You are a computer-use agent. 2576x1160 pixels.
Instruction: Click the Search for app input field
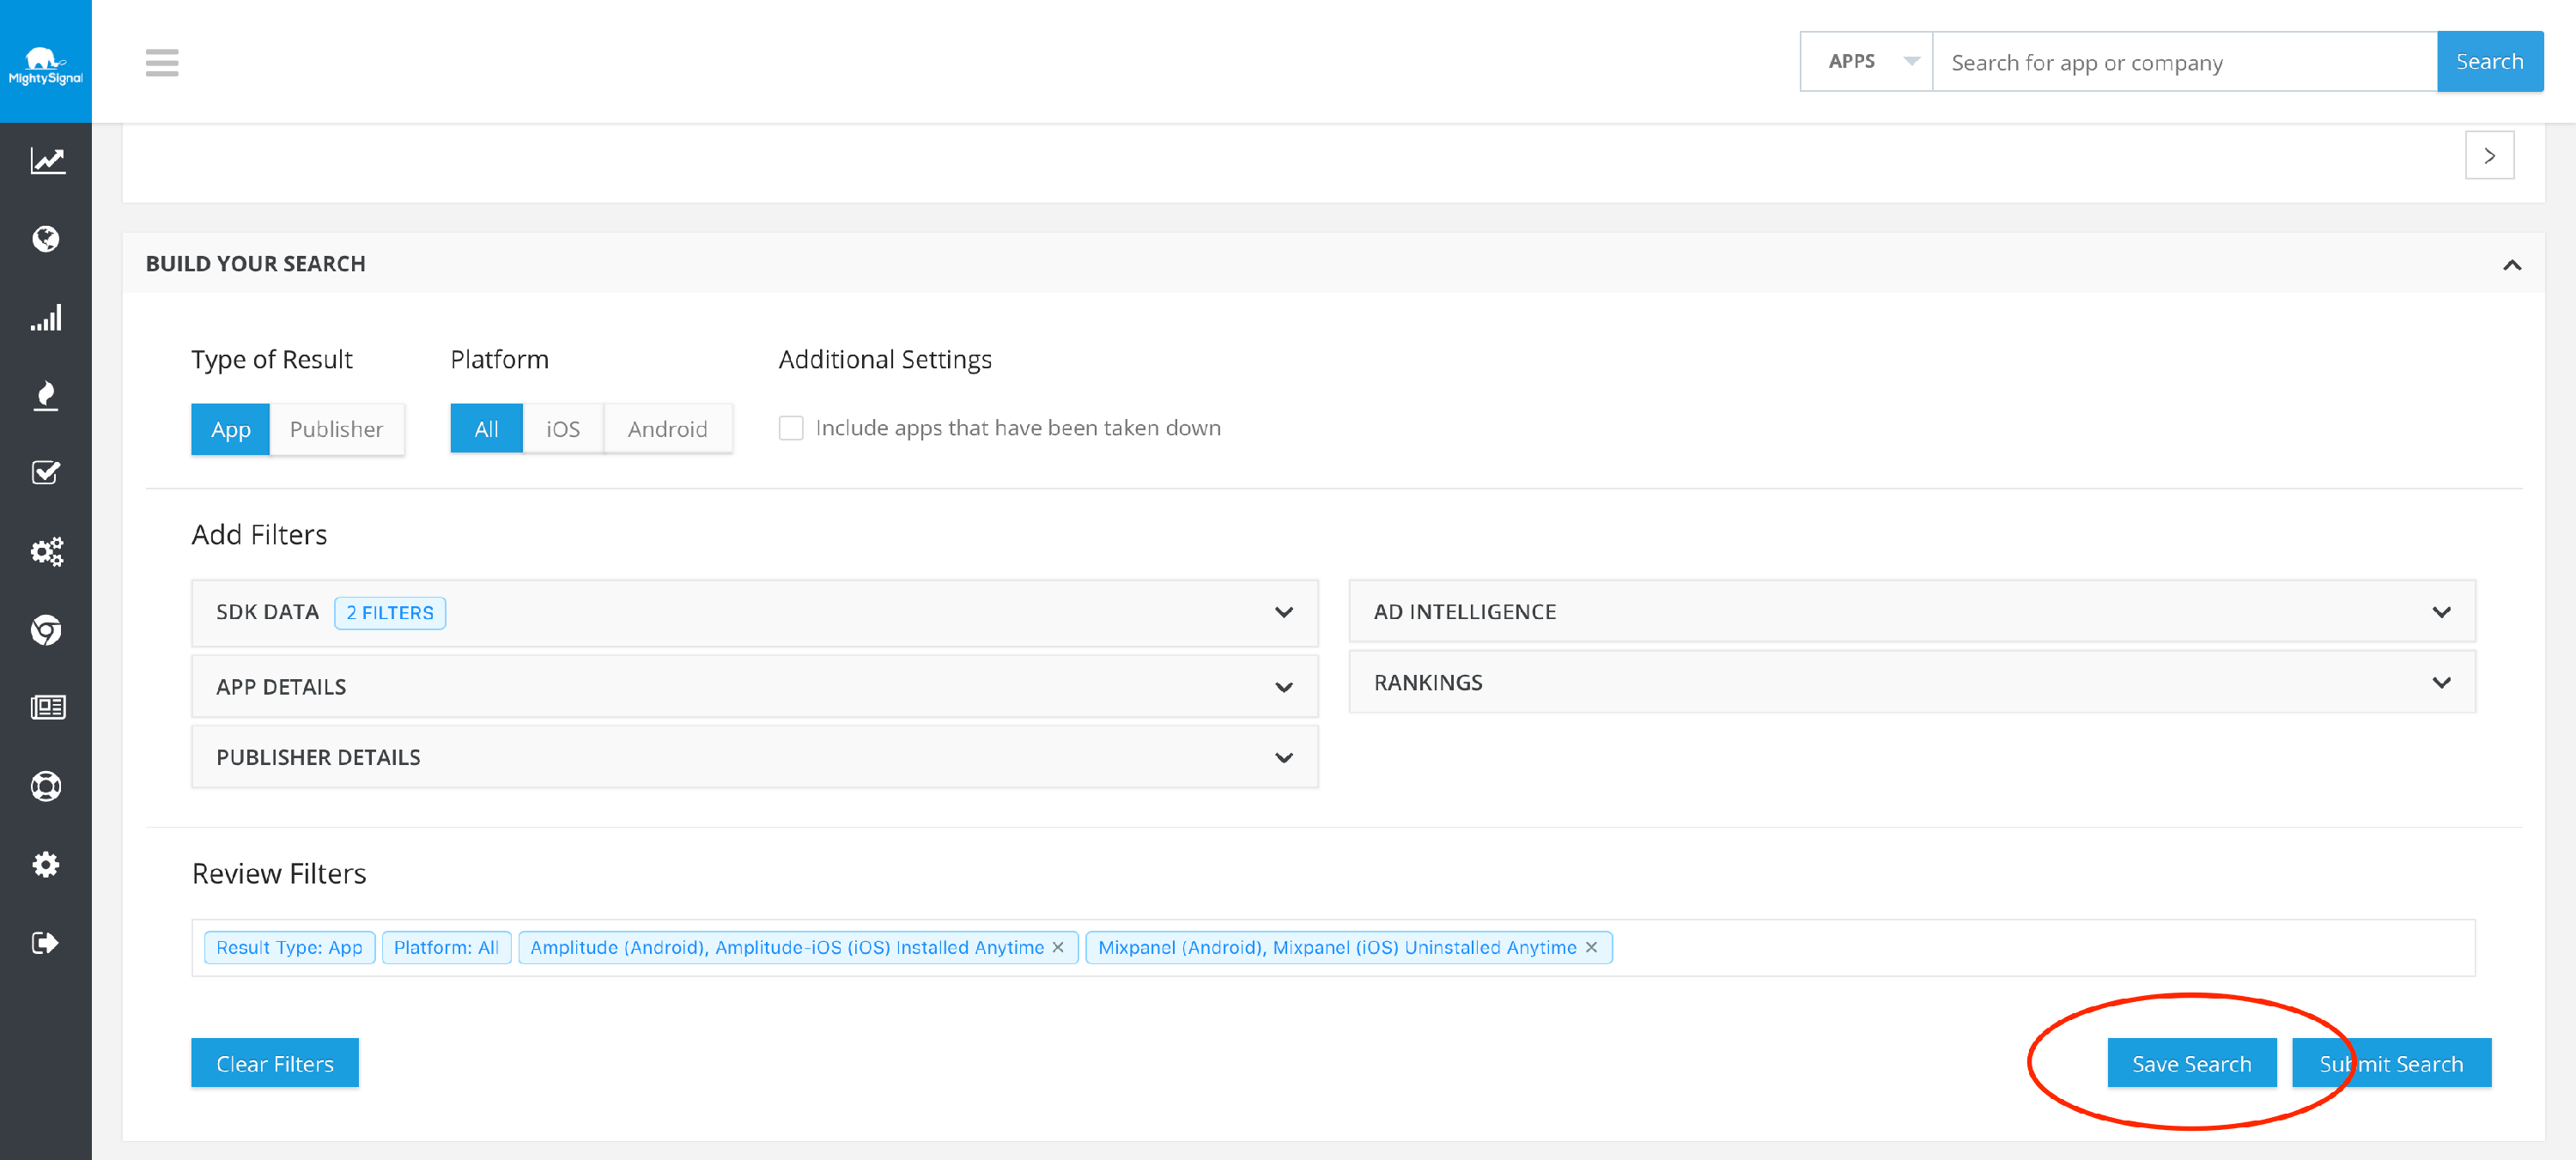tap(2184, 63)
